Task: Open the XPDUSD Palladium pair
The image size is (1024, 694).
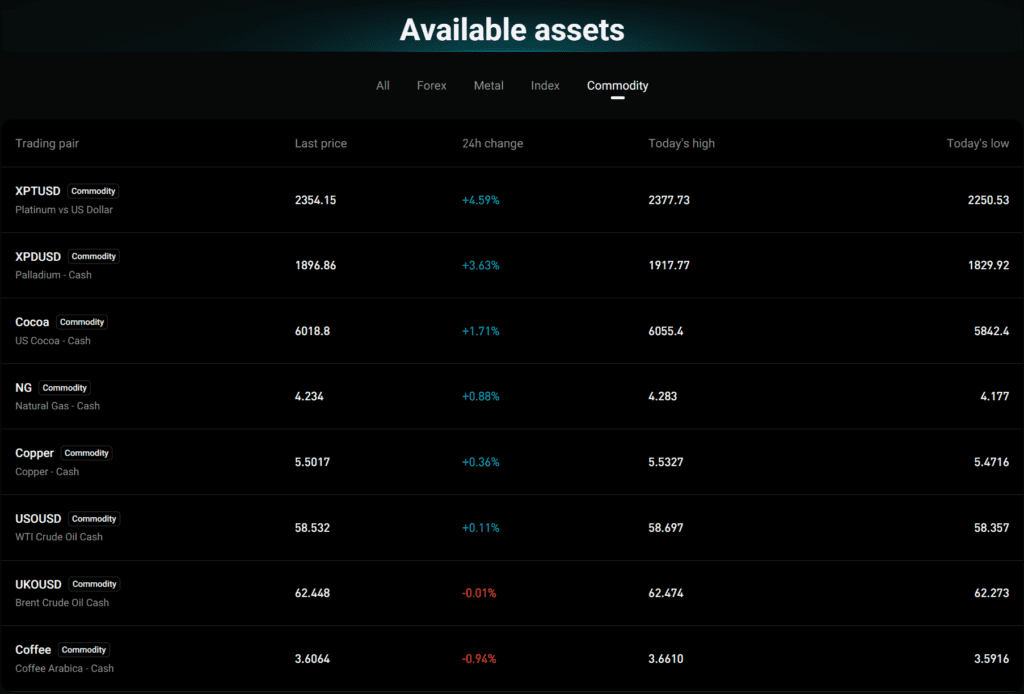Action: tap(38, 257)
